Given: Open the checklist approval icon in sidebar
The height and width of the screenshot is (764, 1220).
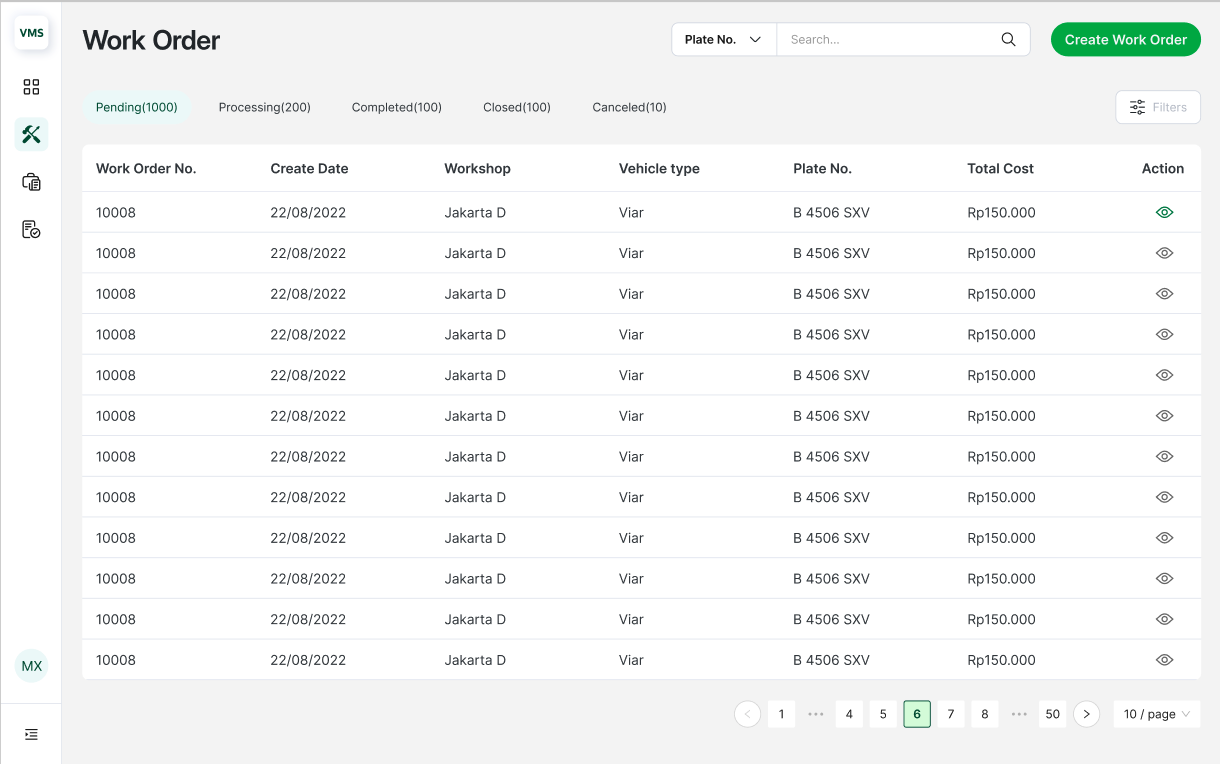Looking at the screenshot, I should (x=31, y=230).
